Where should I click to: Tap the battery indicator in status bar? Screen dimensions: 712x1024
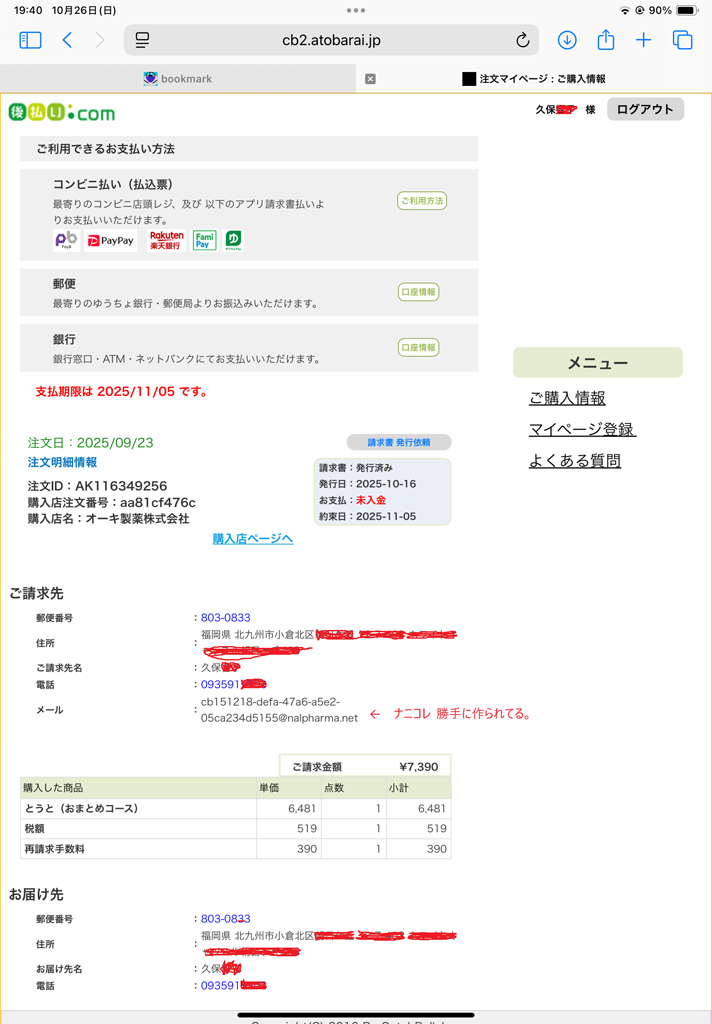(687, 10)
